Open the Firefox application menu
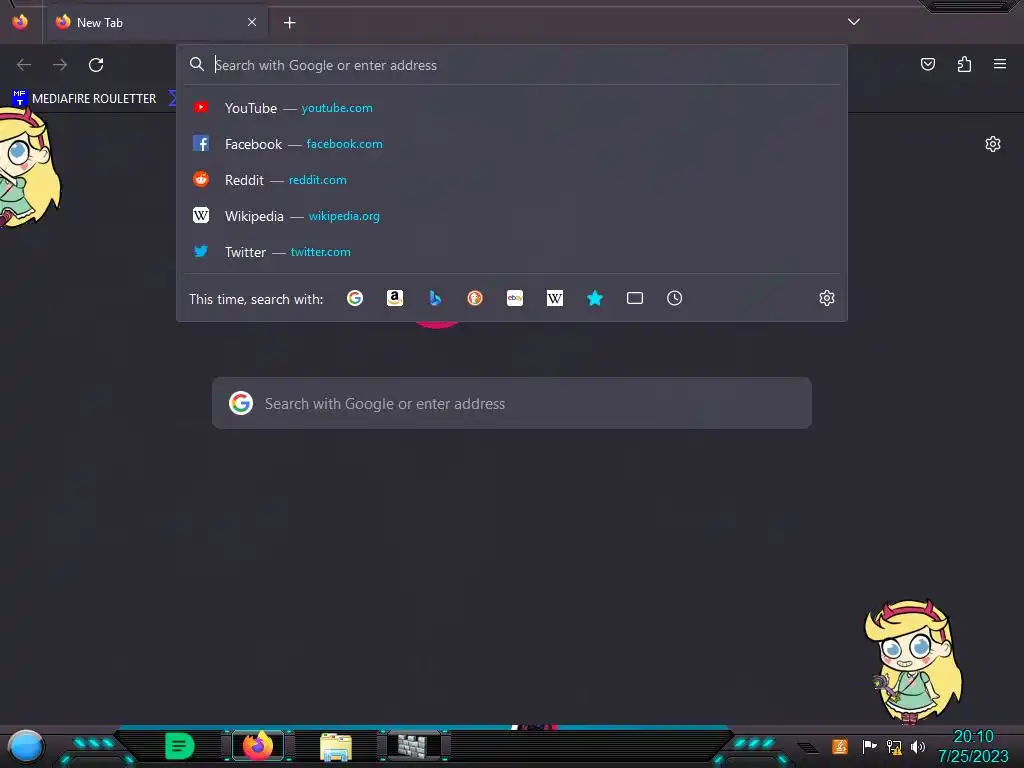 (1000, 64)
